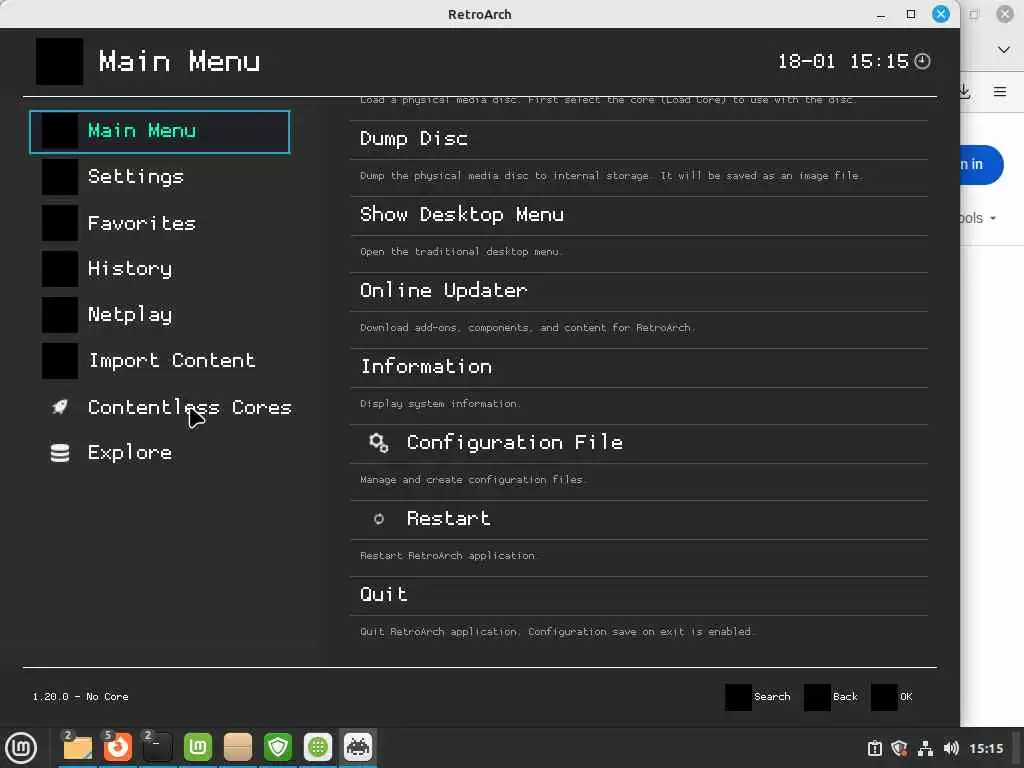
Task: Click the Explore database icon
Action: click(59, 453)
